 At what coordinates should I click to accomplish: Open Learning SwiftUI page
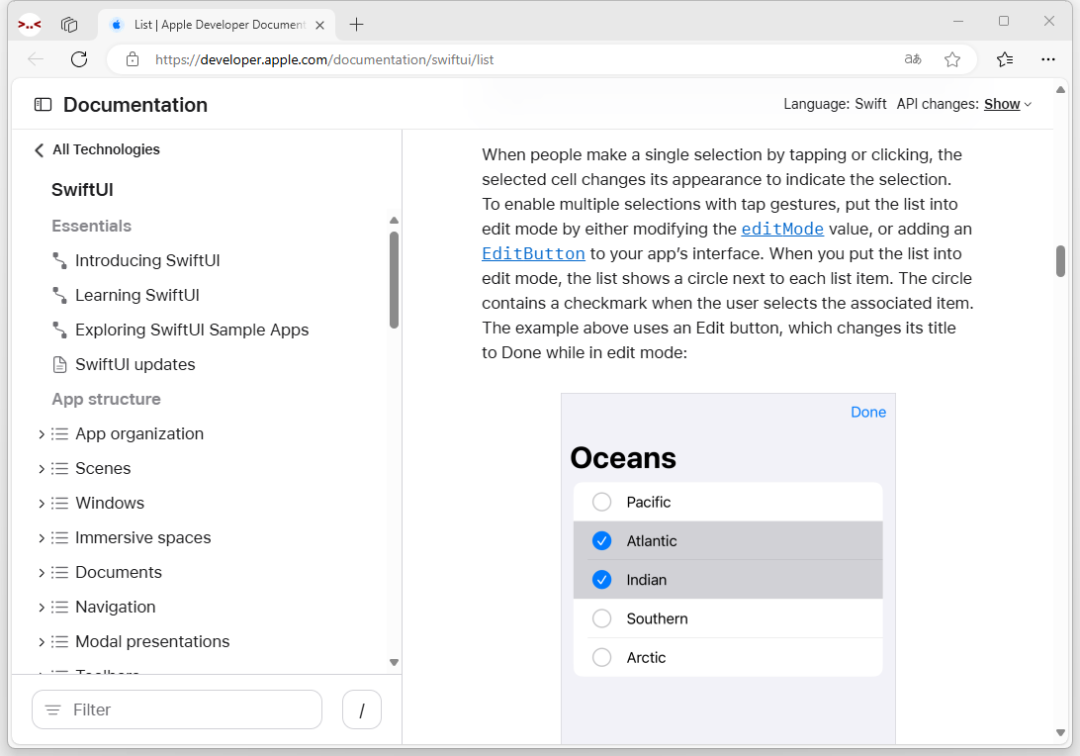137,295
